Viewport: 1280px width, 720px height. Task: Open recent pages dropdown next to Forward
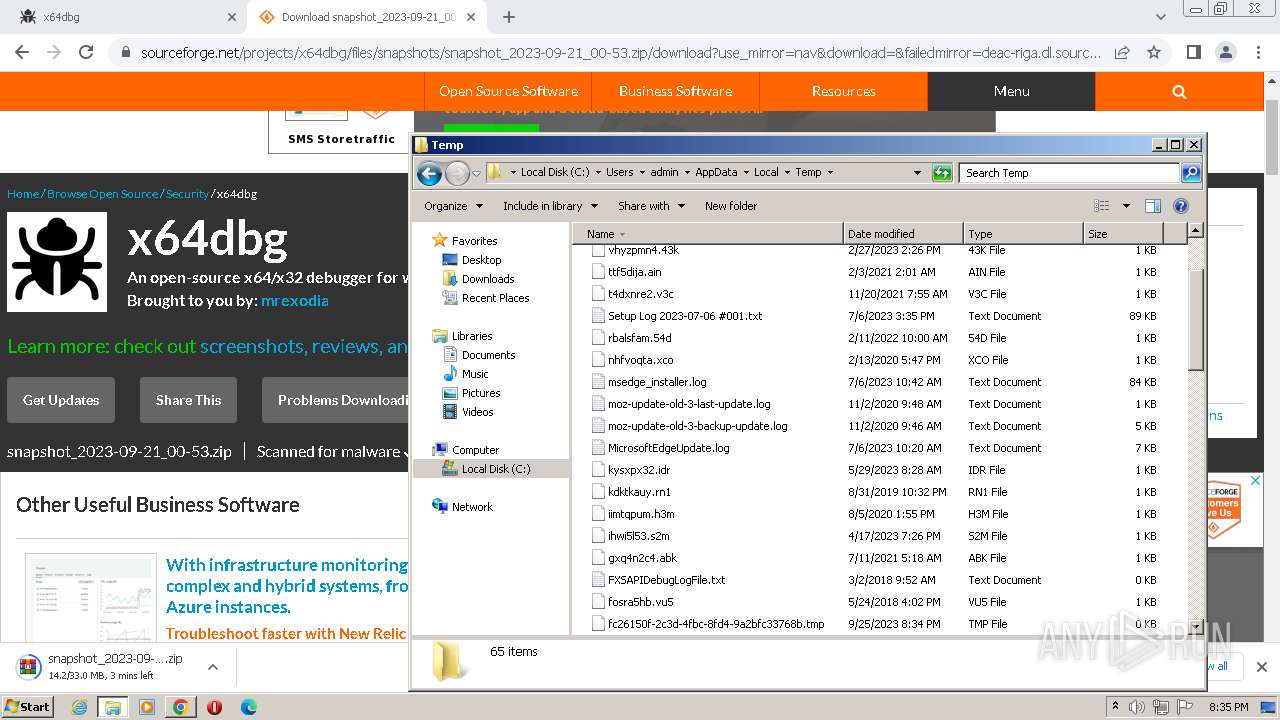click(477, 173)
